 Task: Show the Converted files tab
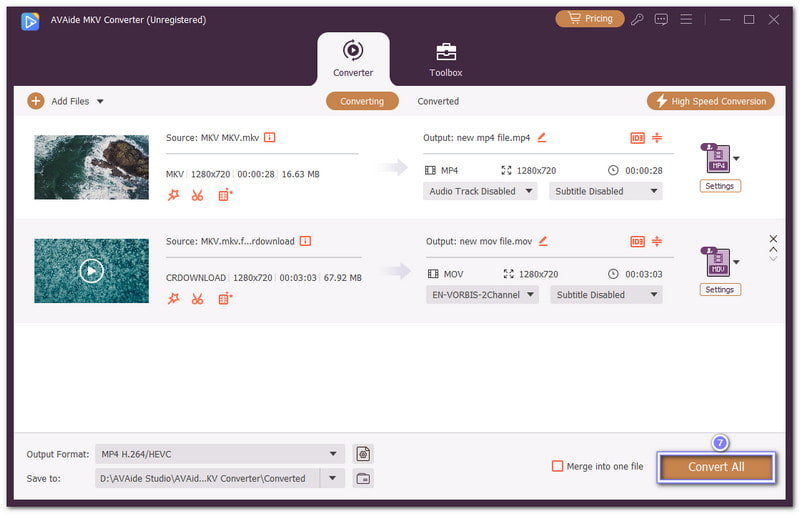(438, 101)
